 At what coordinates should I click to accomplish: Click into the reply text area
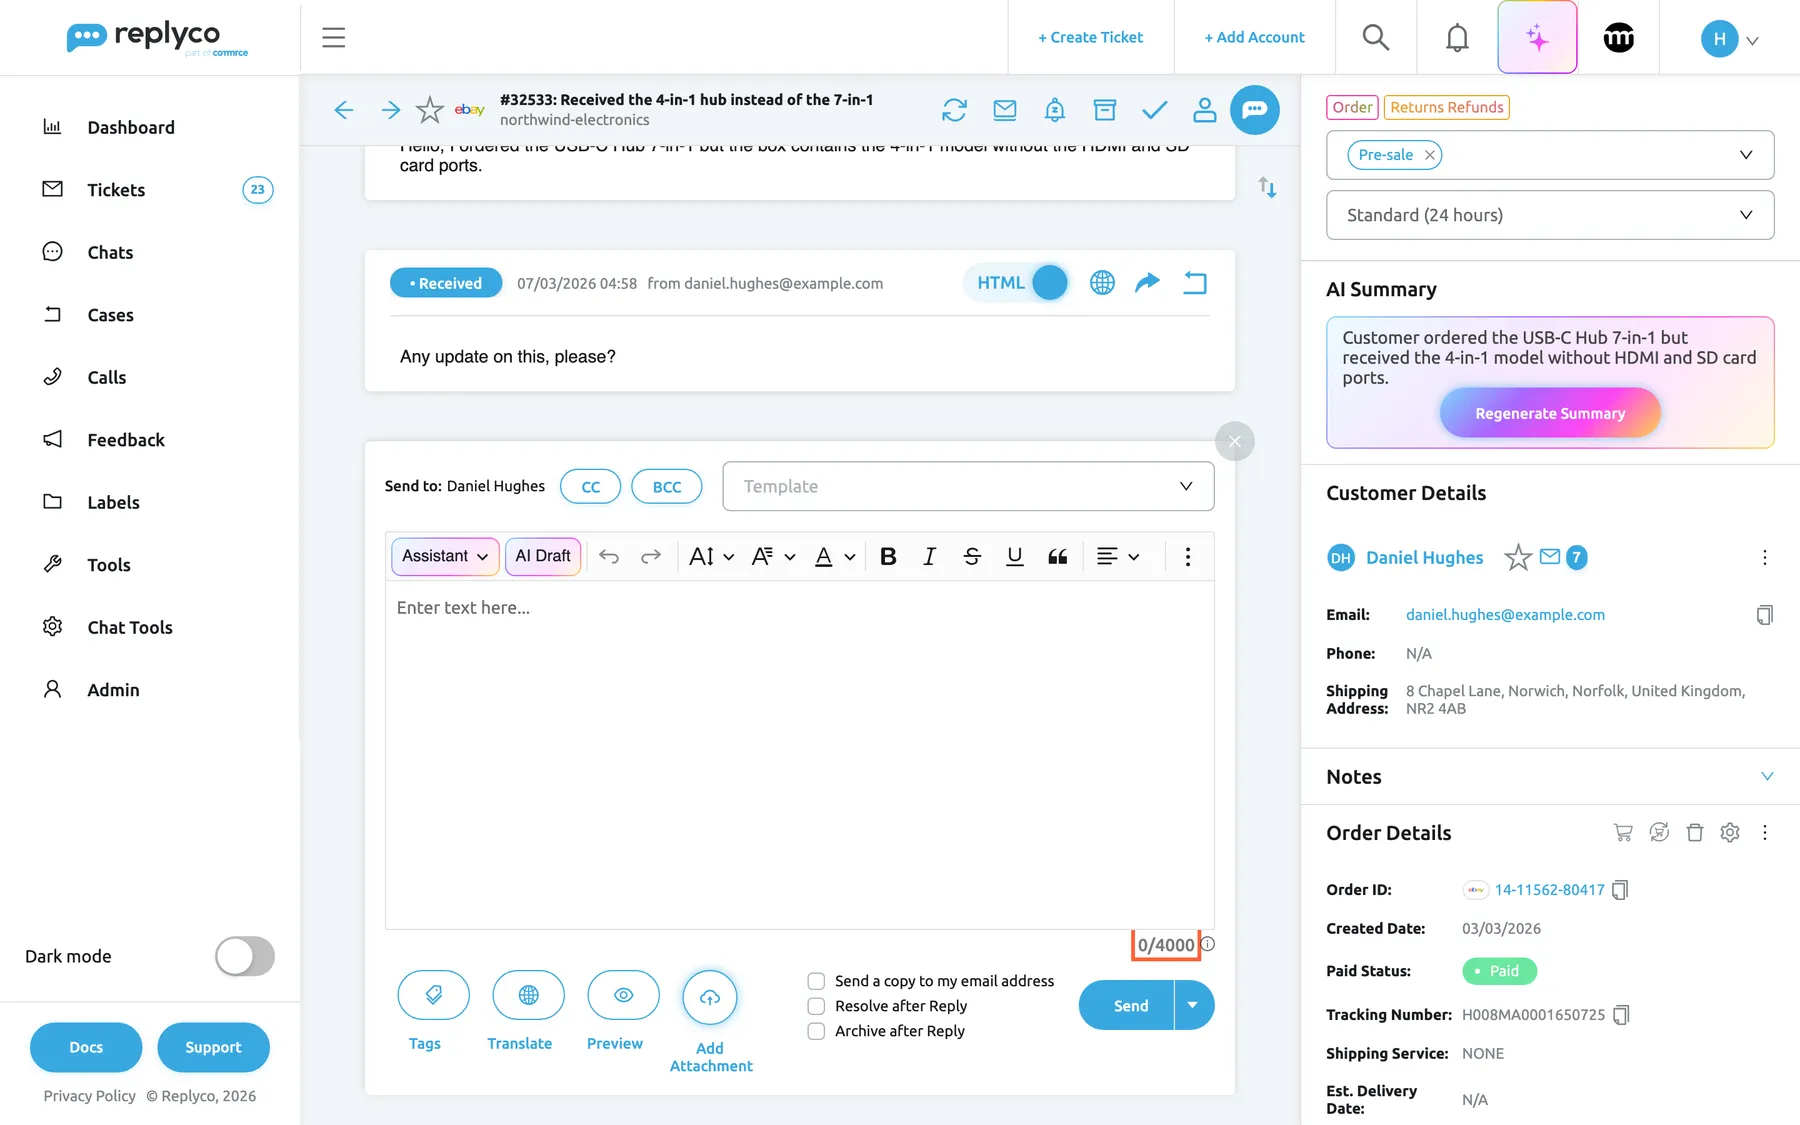pyautogui.click(x=799, y=755)
